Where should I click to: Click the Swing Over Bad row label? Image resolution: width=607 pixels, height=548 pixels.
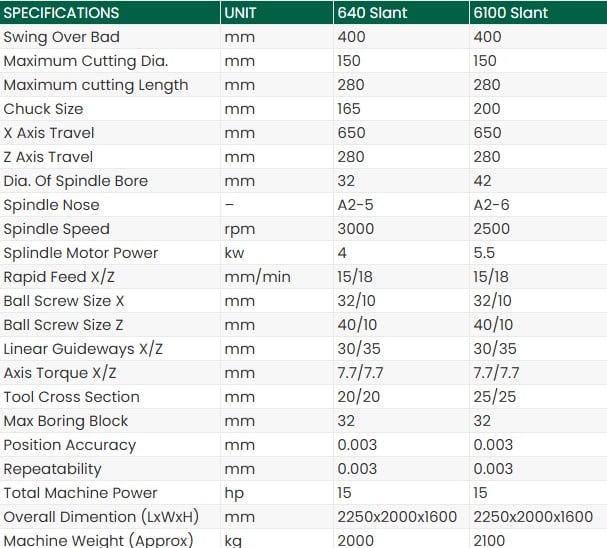[x=62, y=37]
